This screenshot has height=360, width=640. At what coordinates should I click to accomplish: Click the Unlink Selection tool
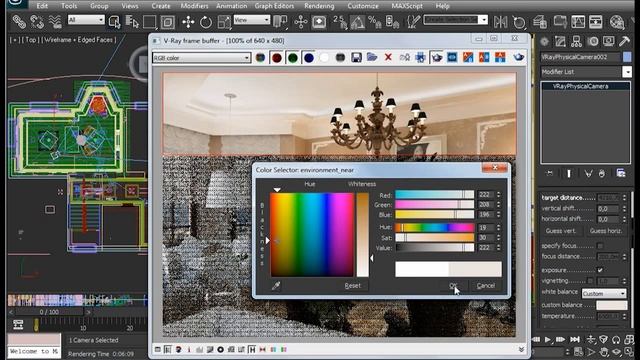click(x=37, y=21)
